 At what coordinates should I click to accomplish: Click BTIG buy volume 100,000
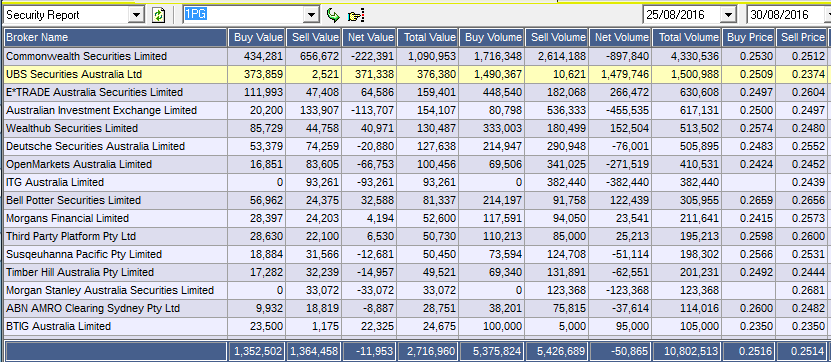(502, 326)
